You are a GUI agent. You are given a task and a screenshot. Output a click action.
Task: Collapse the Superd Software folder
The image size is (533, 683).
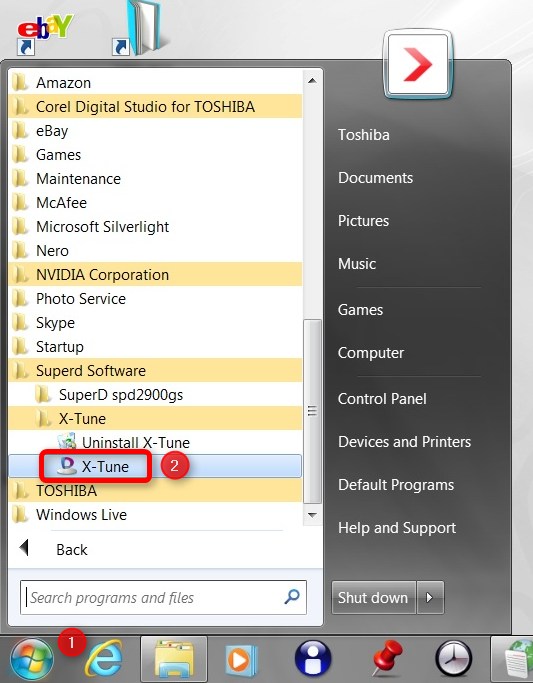click(155, 371)
